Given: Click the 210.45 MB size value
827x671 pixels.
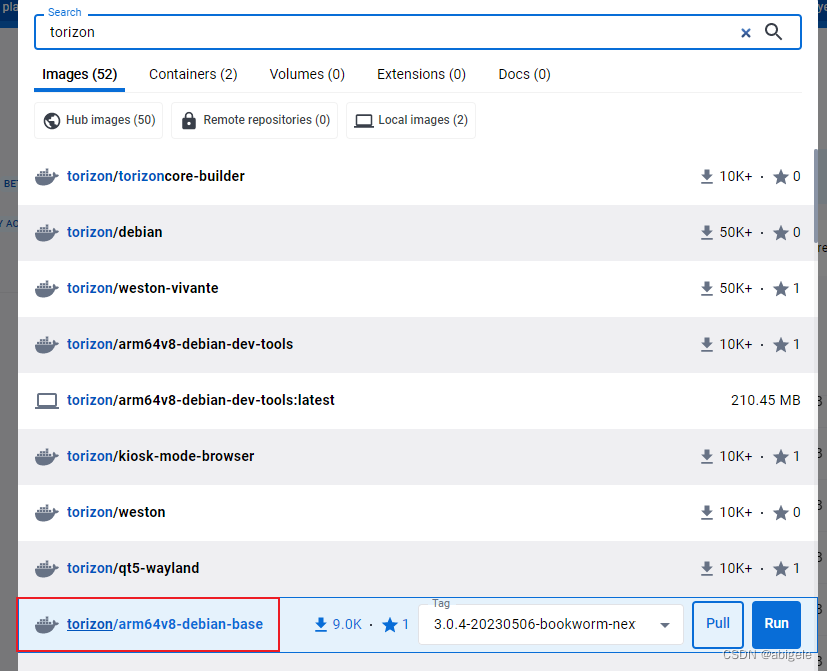Looking at the screenshot, I should pyautogui.click(x=765, y=400).
